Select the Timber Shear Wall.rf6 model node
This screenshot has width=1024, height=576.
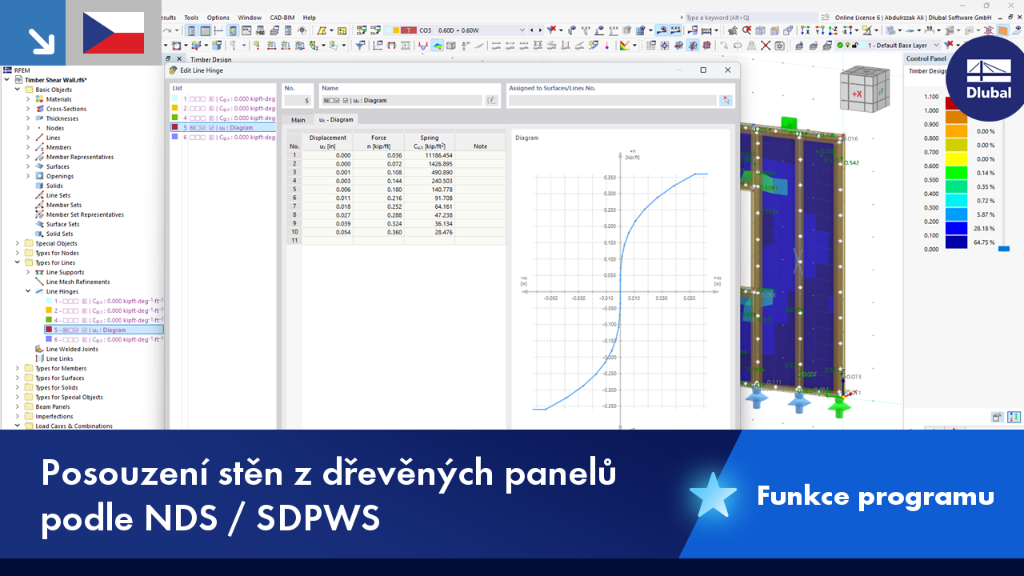tap(56, 80)
